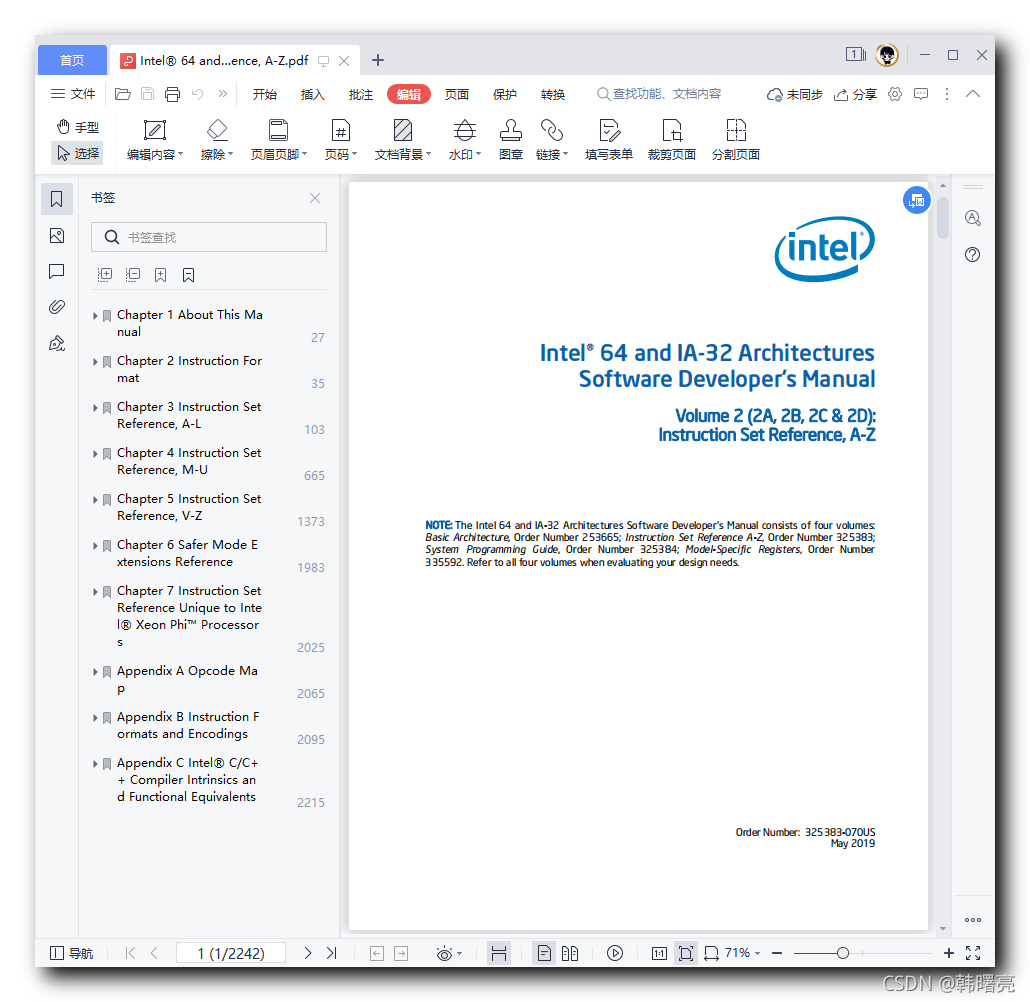Click the print icon

pos(172,94)
